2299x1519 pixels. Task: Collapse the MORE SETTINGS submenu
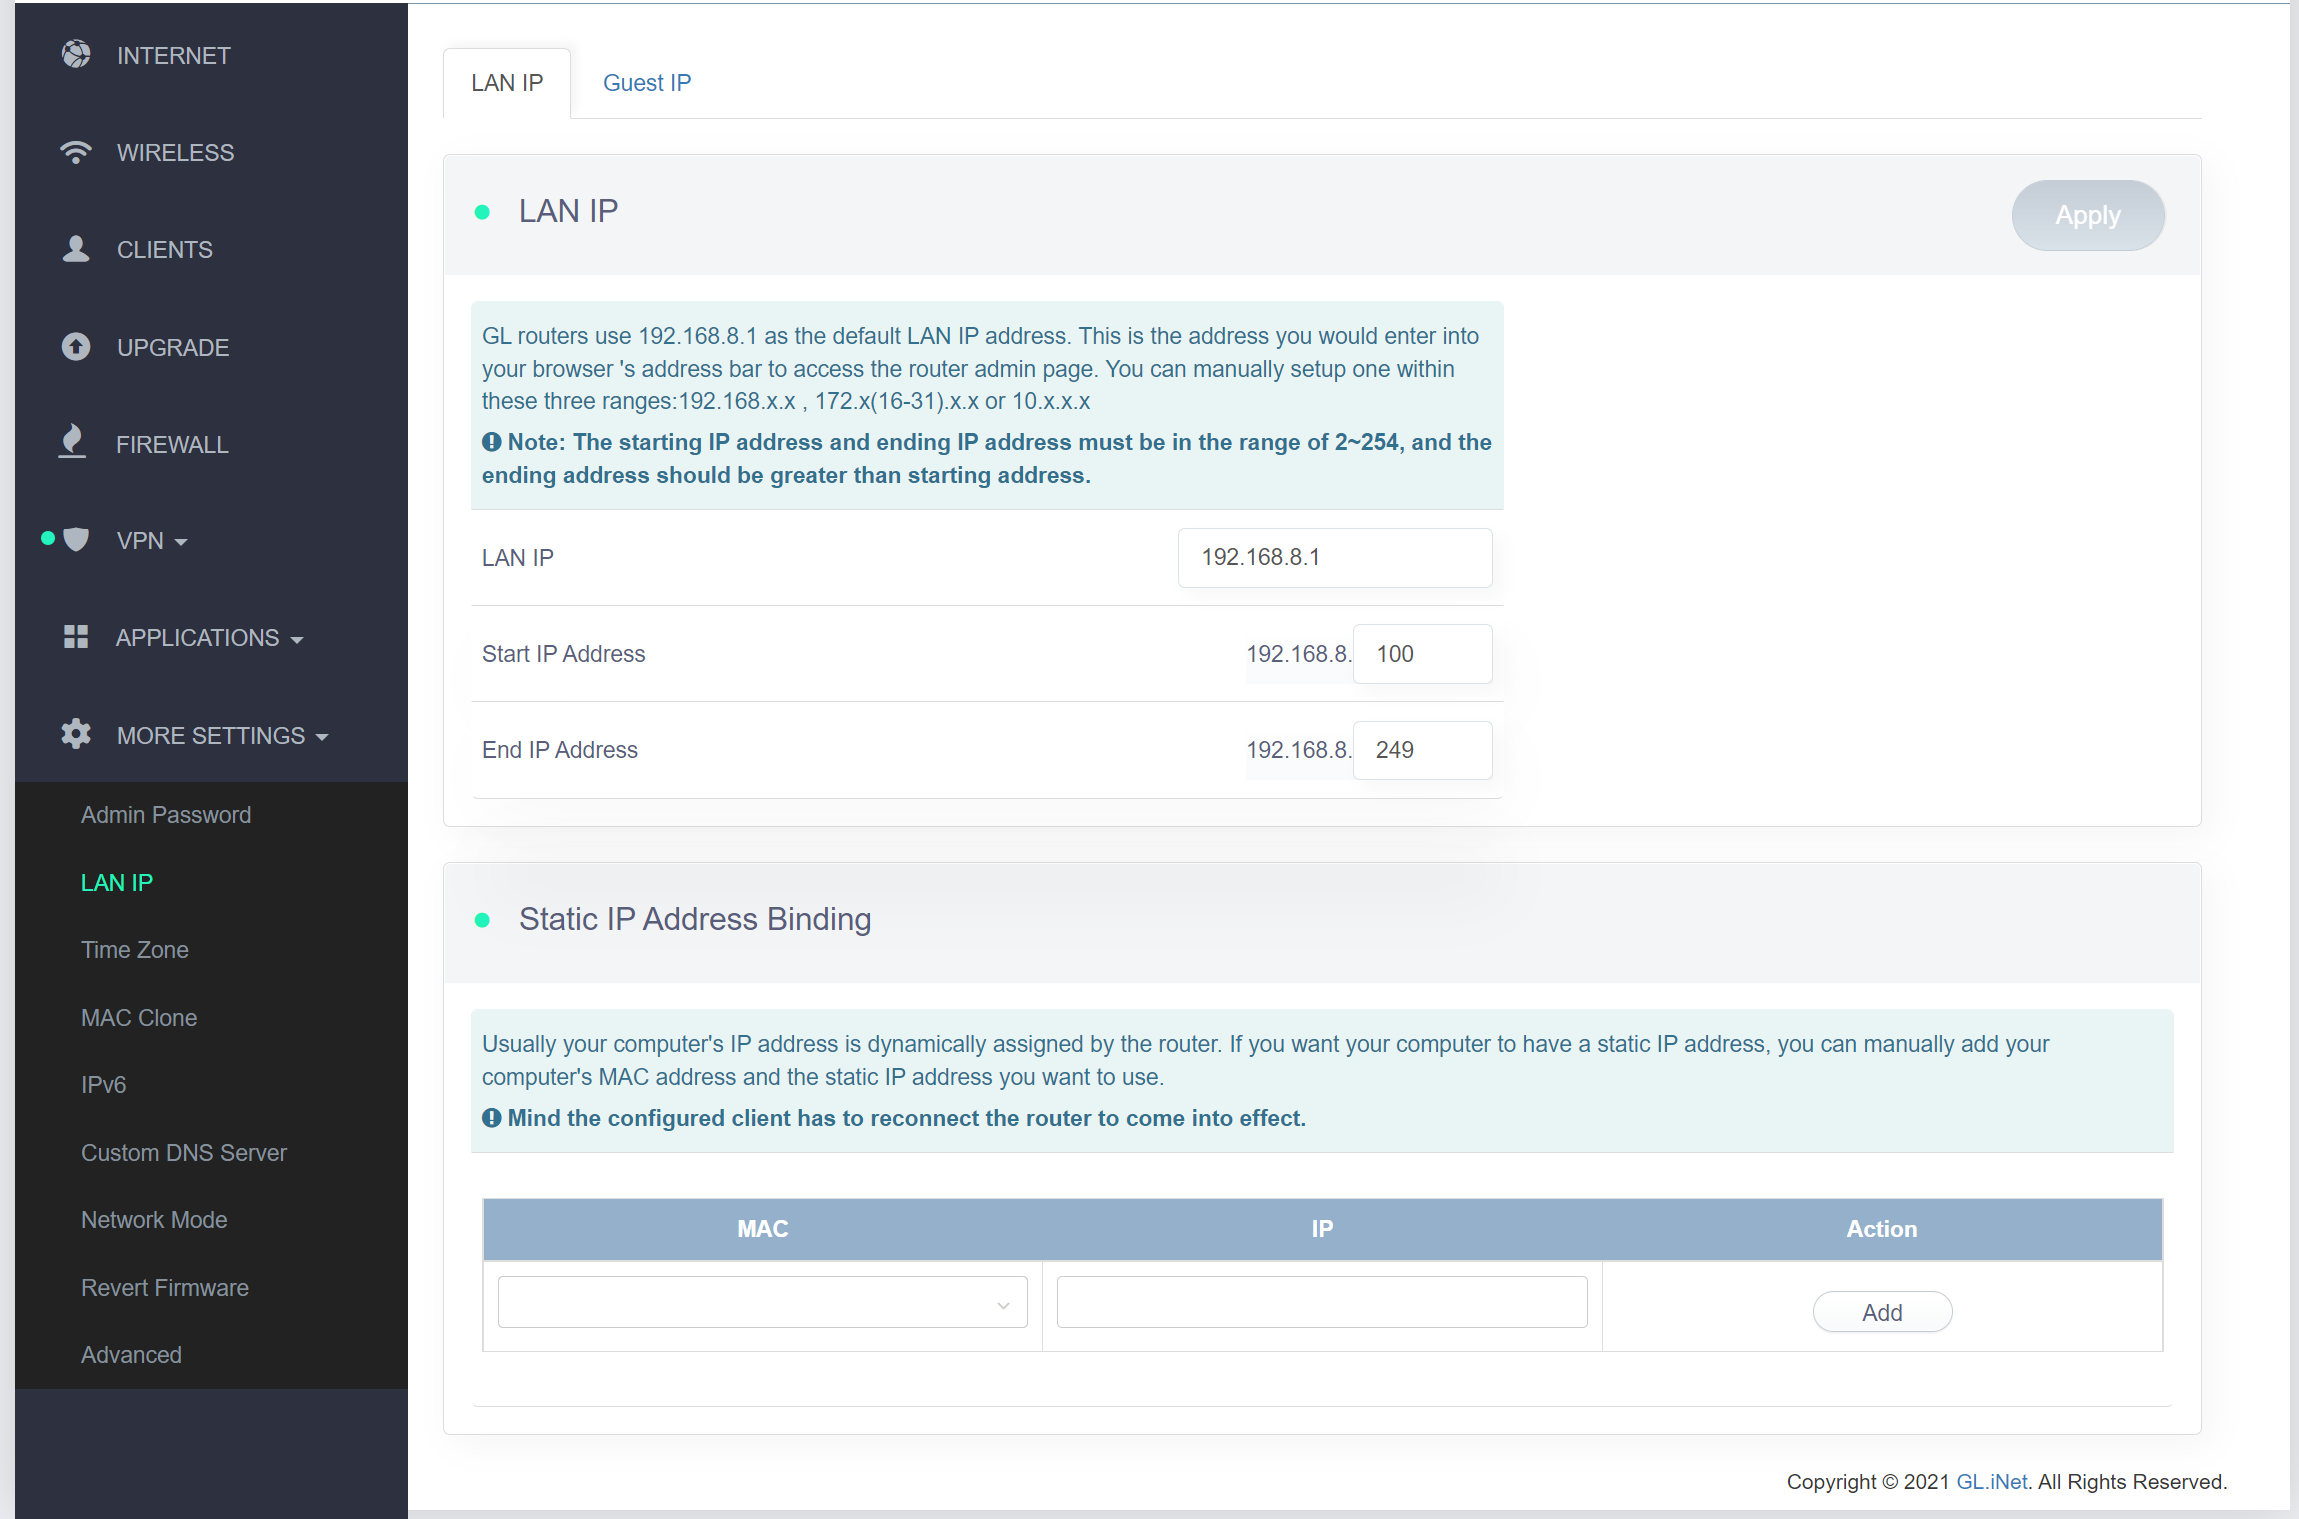[222, 736]
